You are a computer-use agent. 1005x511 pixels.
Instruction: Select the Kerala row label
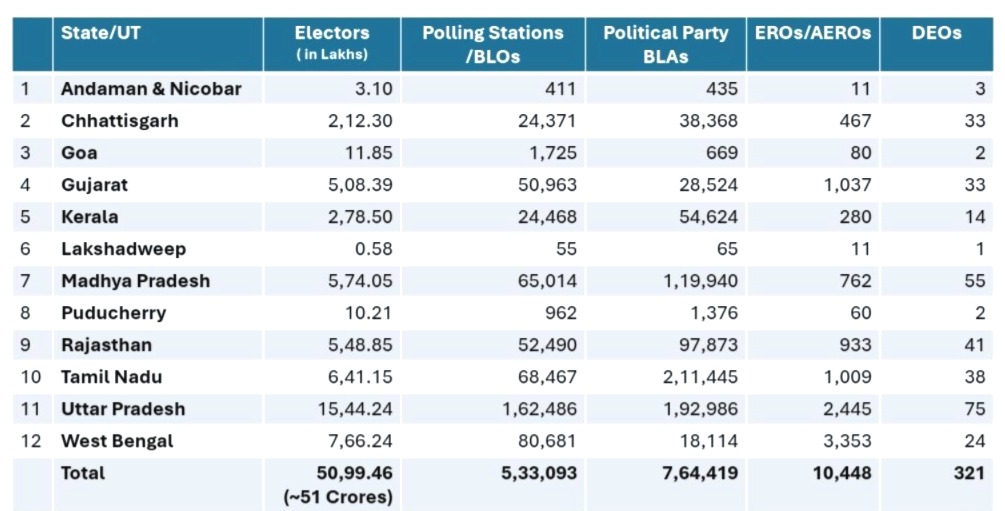(x=89, y=217)
